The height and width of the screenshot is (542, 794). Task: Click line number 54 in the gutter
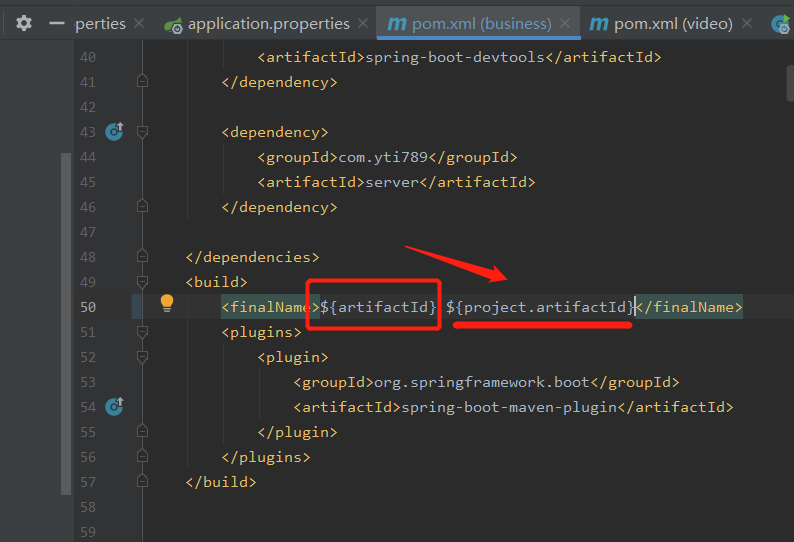pyautogui.click(x=88, y=407)
